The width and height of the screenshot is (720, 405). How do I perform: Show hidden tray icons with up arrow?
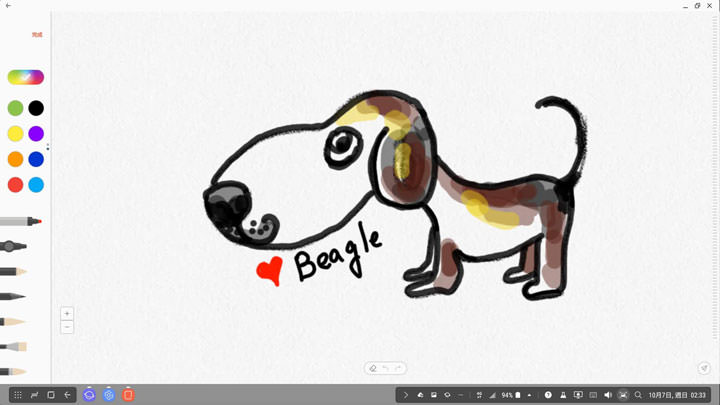point(530,395)
